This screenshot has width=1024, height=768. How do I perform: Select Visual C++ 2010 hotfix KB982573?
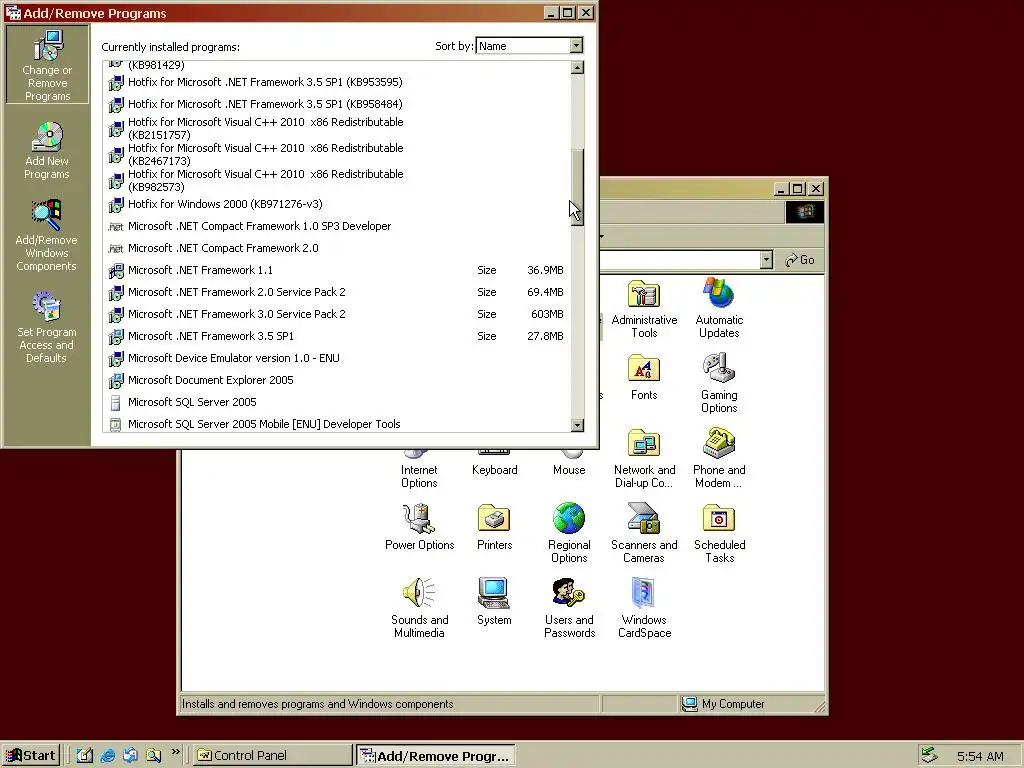337,180
